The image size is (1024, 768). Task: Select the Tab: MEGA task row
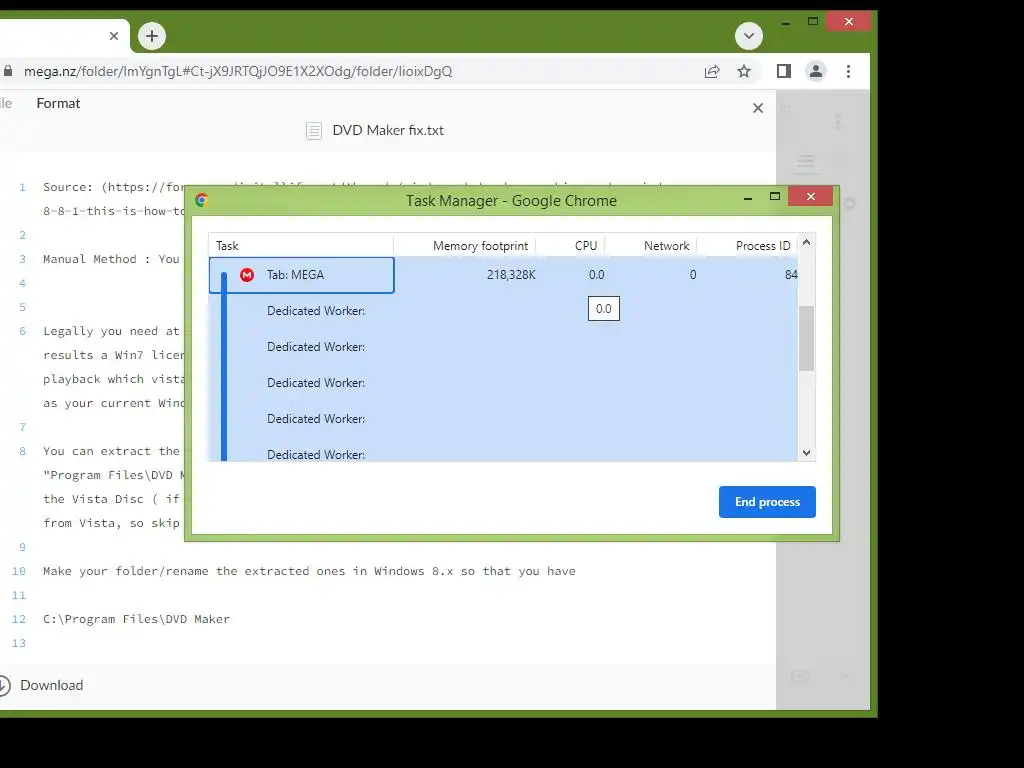tap(503, 275)
